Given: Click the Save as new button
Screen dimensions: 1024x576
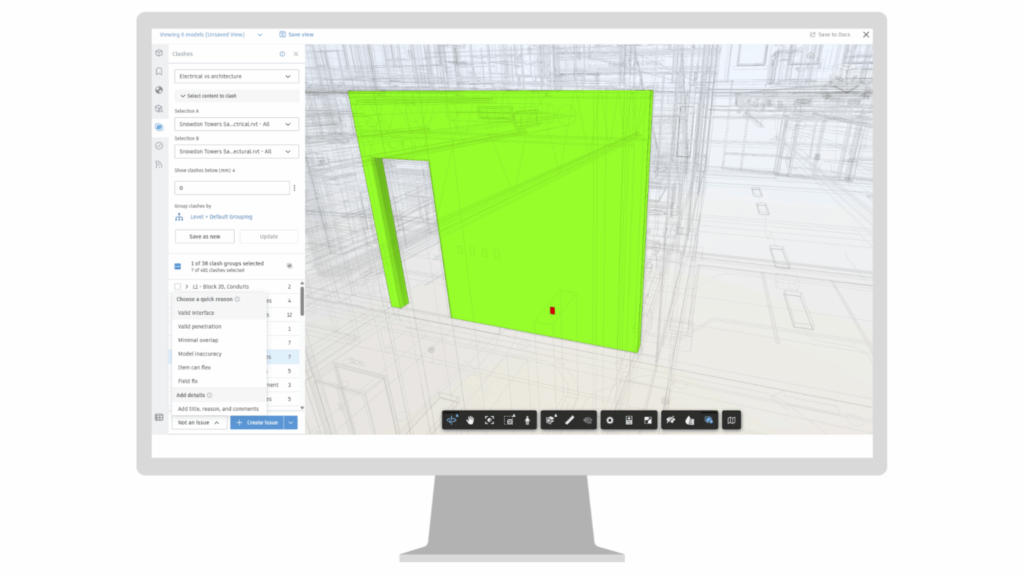Looking at the screenshot, I should point(204,236).
